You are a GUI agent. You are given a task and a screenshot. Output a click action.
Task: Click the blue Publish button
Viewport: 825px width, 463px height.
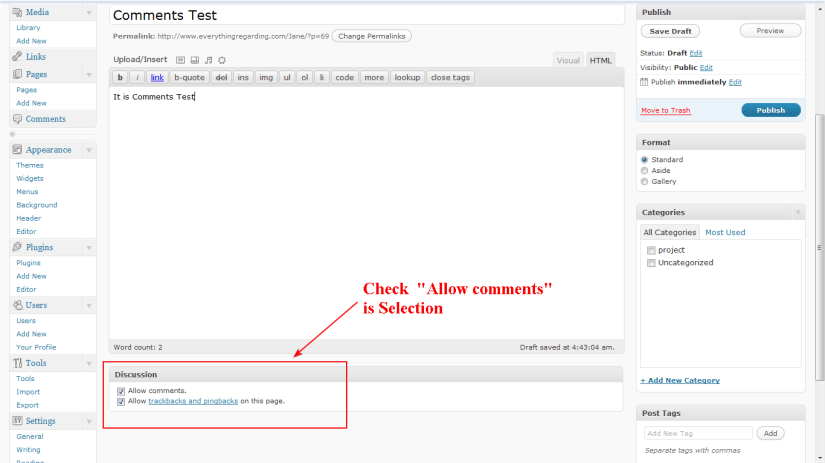771,110
